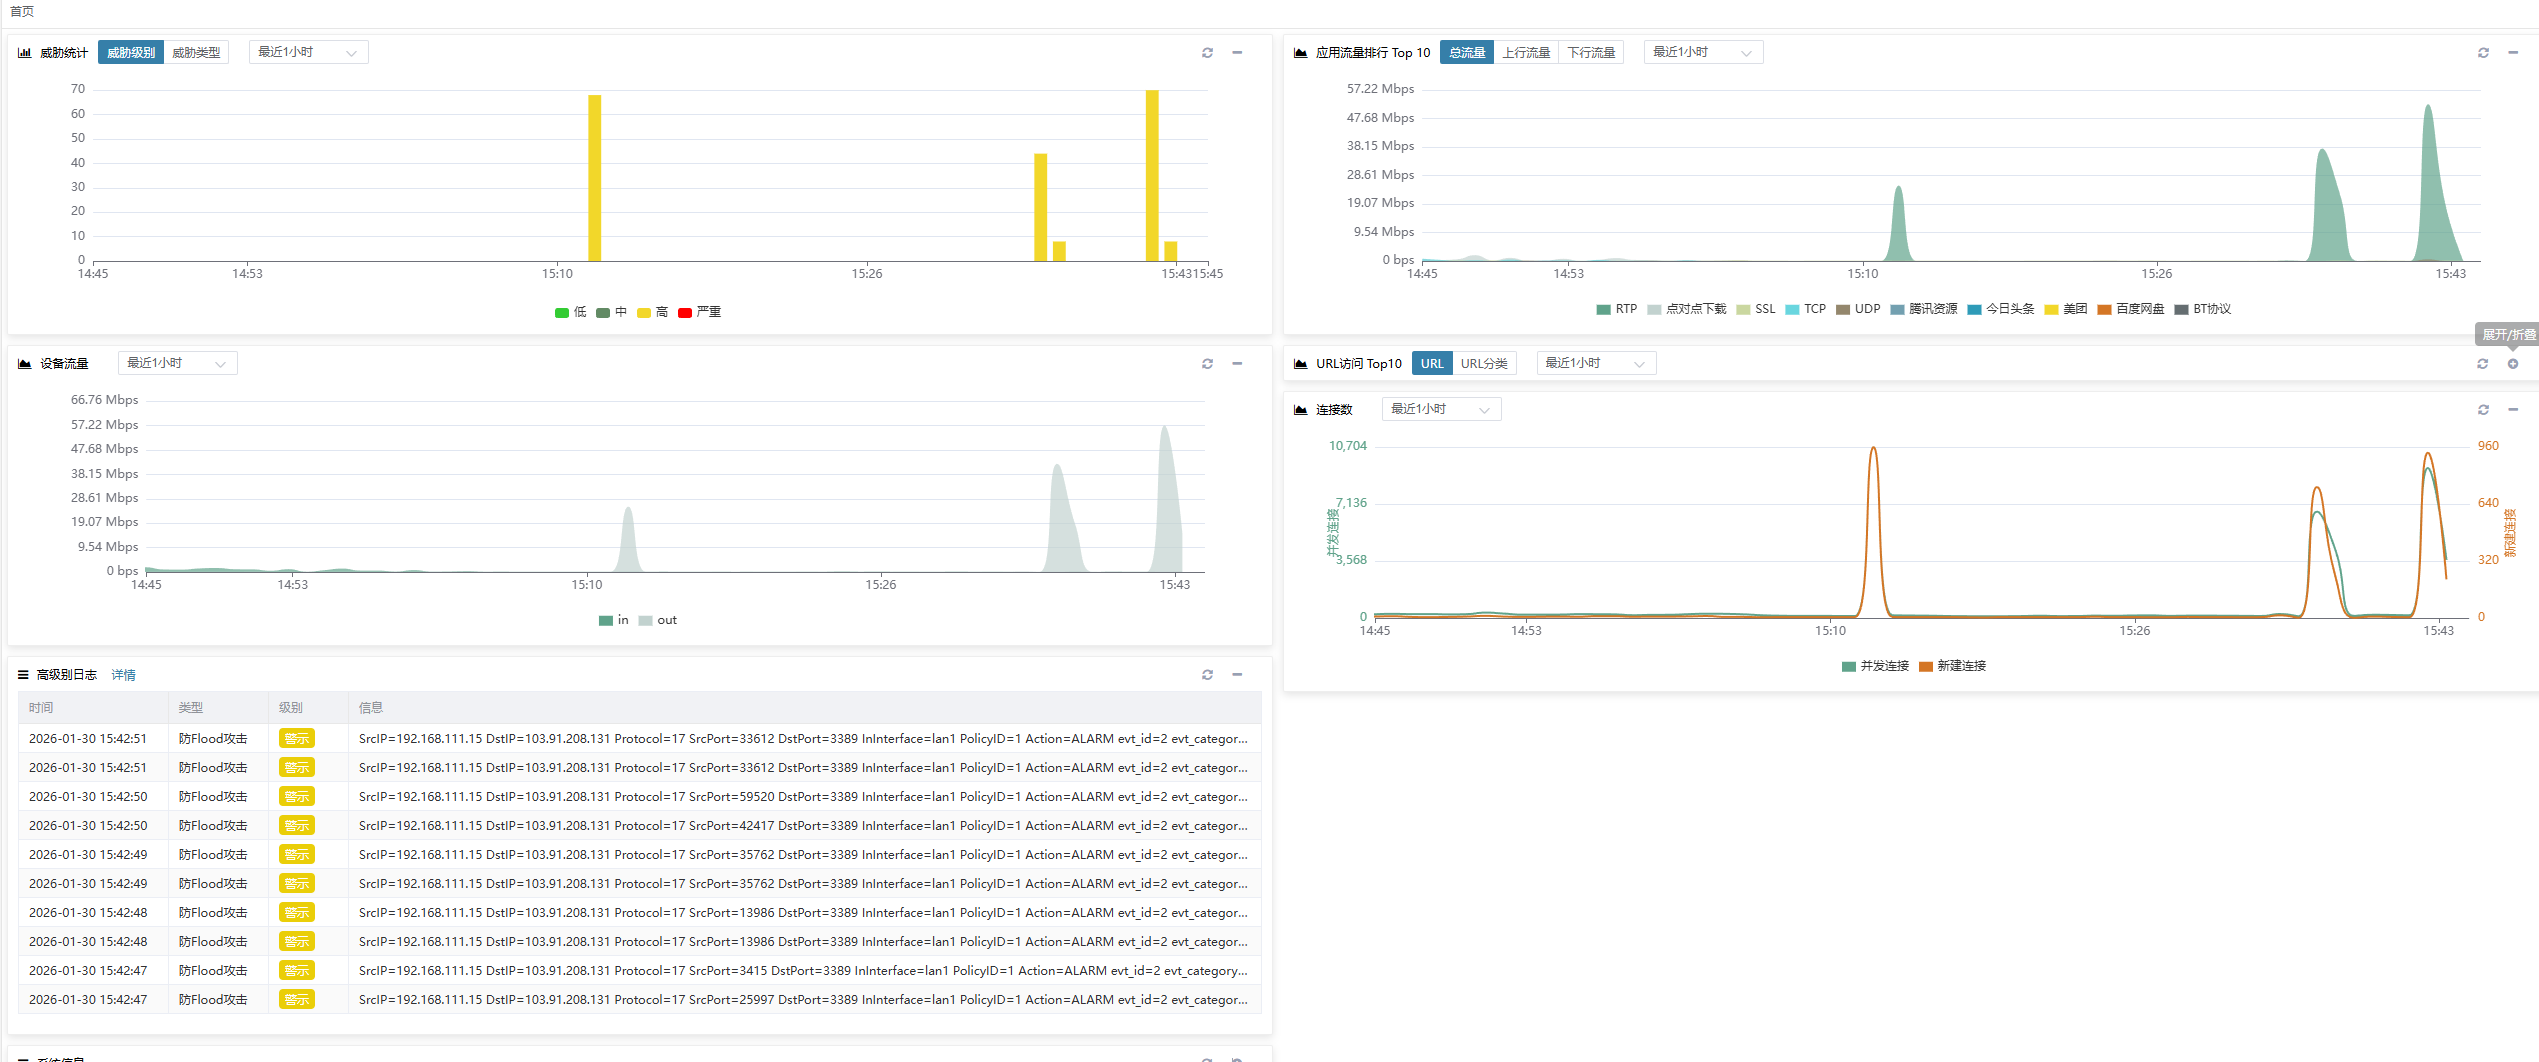2539x1062 pixels.
Task: Minimize the 设备流量 panel
Action: pyautogui.click(x=1237, y=364)
